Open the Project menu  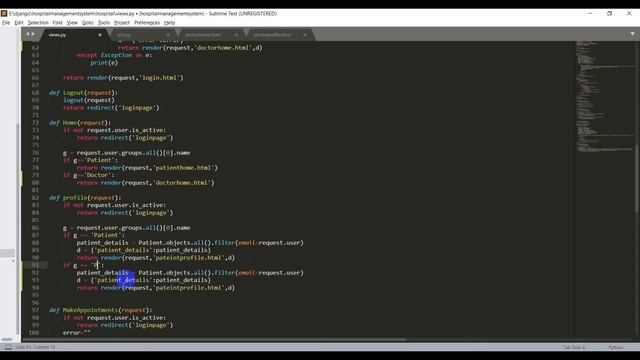click(122, 22)
